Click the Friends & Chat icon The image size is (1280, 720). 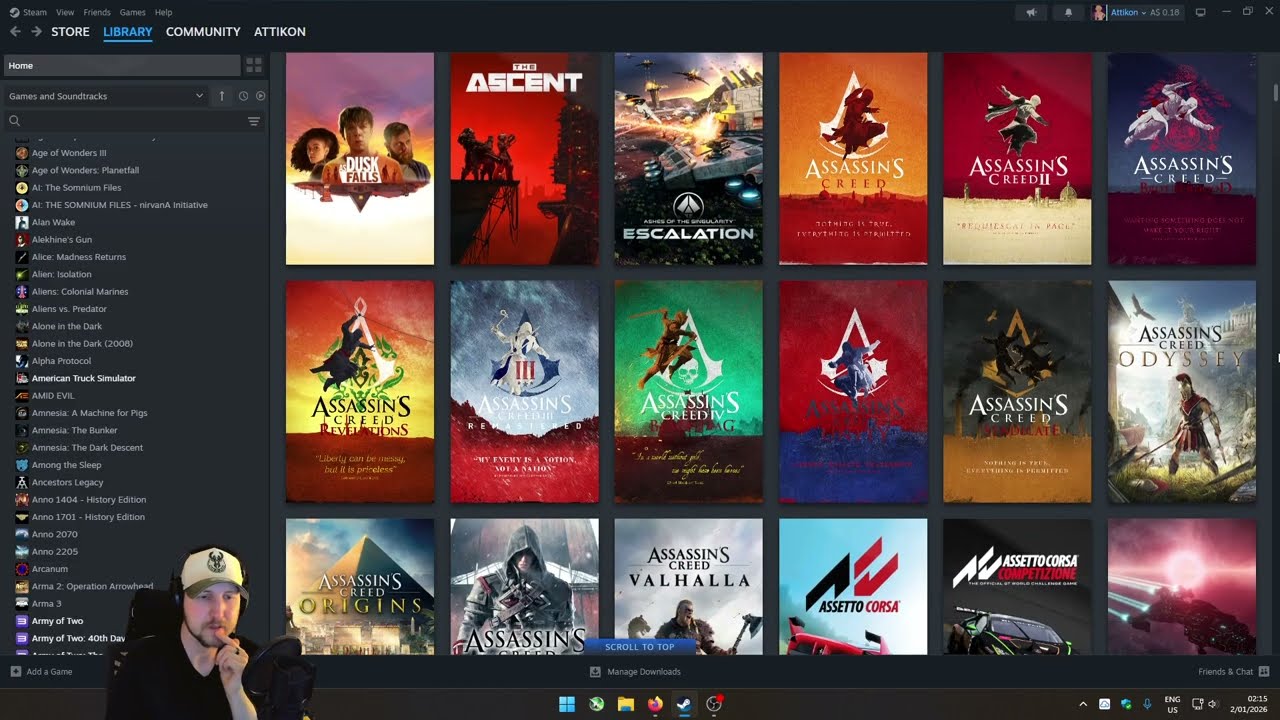coord(1264,672)
